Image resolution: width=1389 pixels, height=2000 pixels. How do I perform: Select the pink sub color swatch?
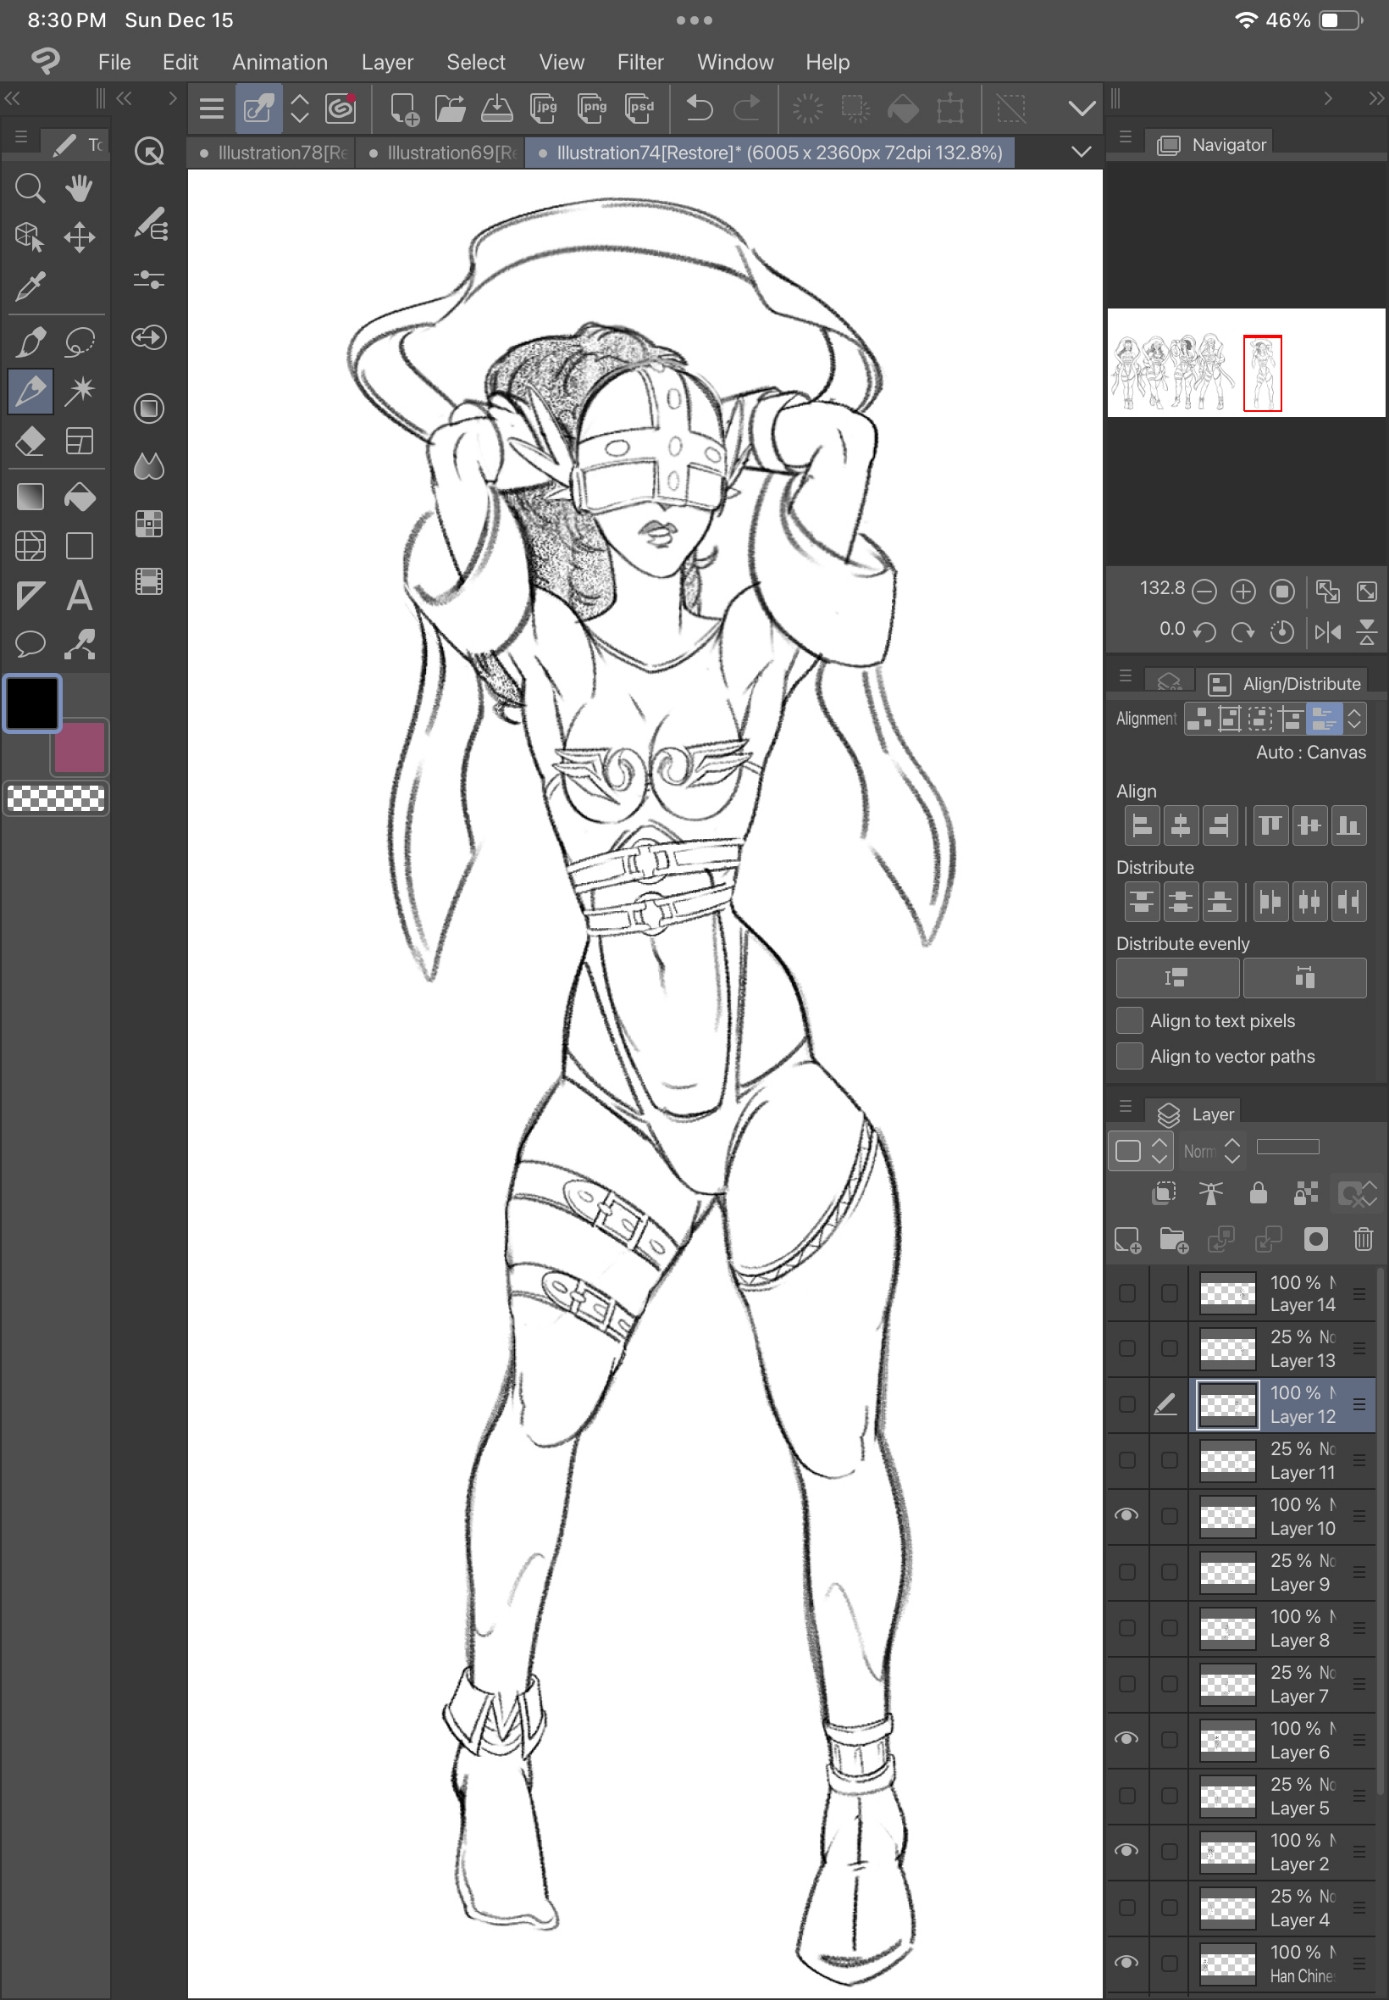80,747
